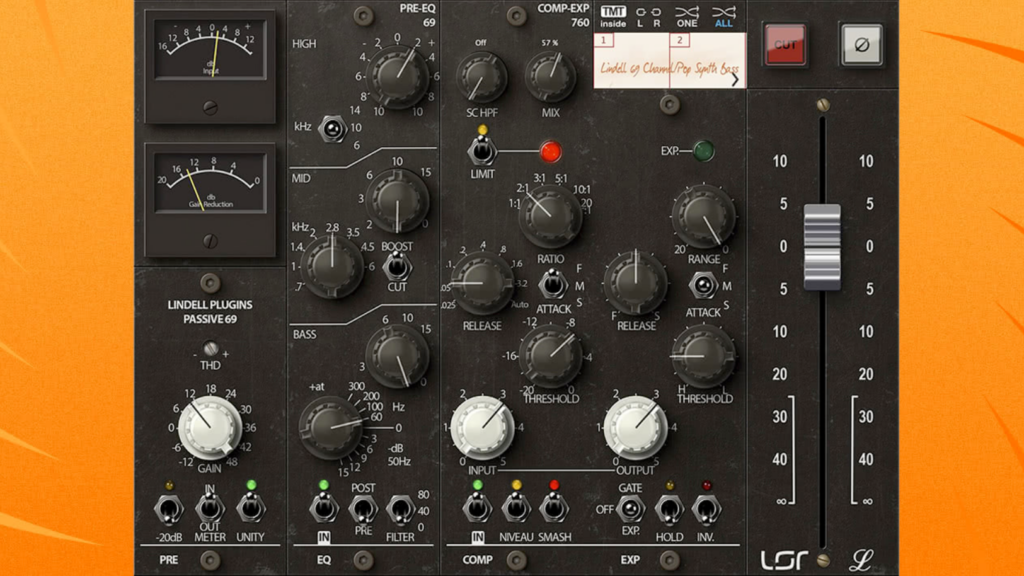Toggle the HOLD switch
The height and width of the screenshot is (576, 1024).
[x=669, y=509]
